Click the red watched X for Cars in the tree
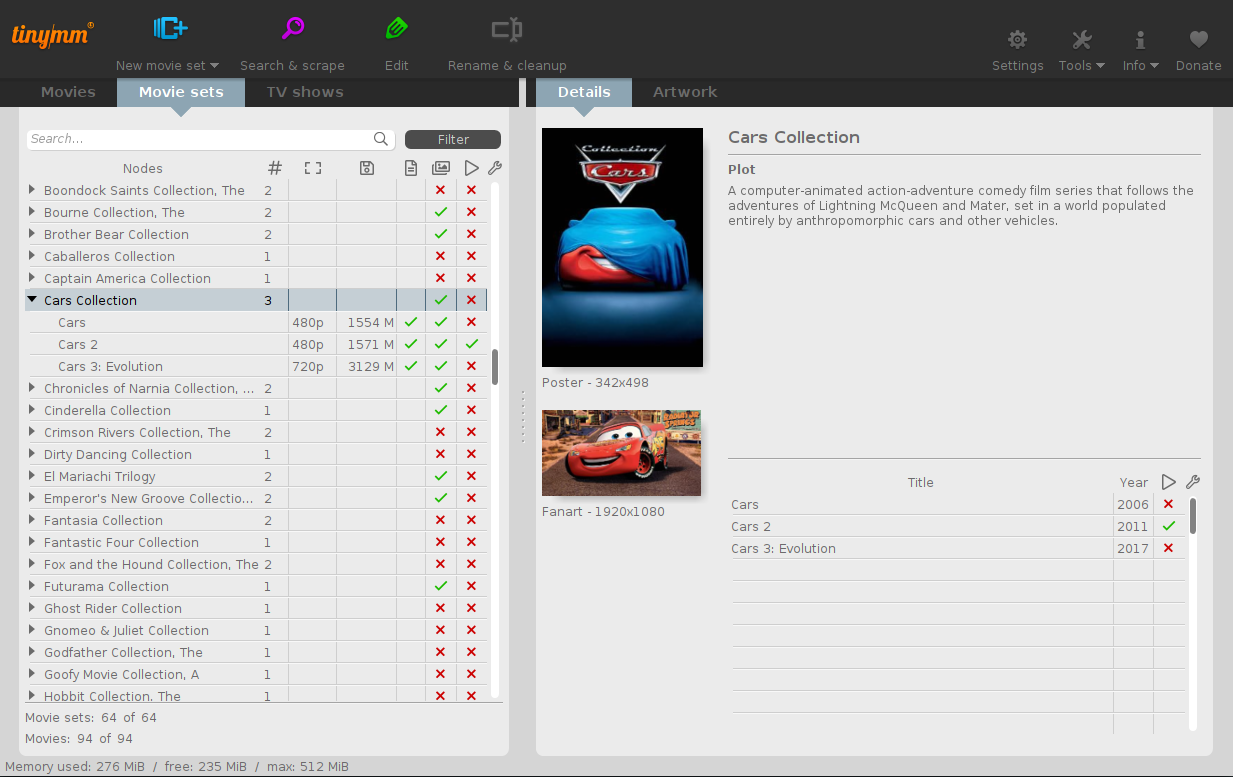 click(471, 322)
